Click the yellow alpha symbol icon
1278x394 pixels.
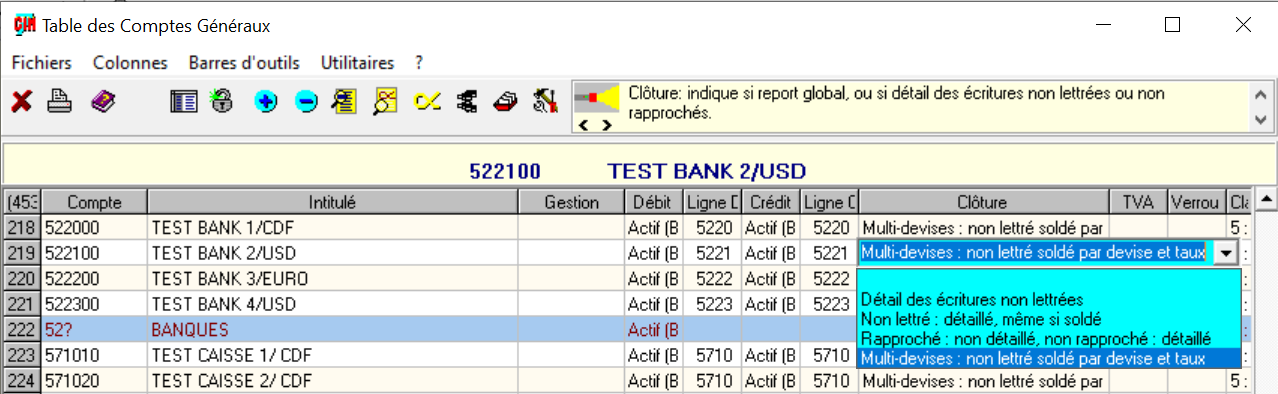[x=427, y=101]
